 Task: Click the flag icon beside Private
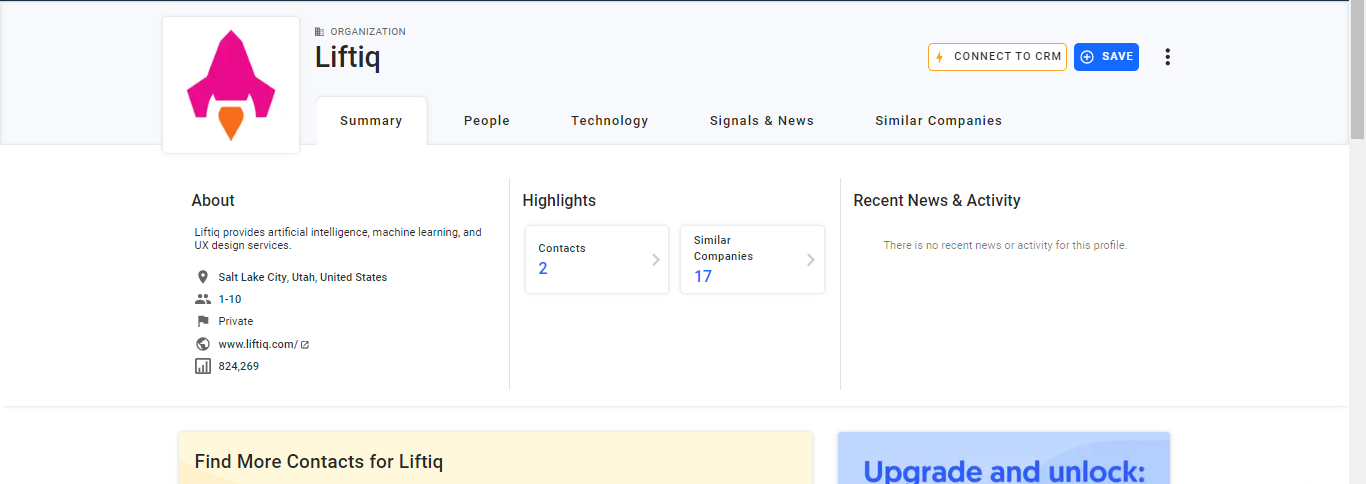tap(203, 321)
